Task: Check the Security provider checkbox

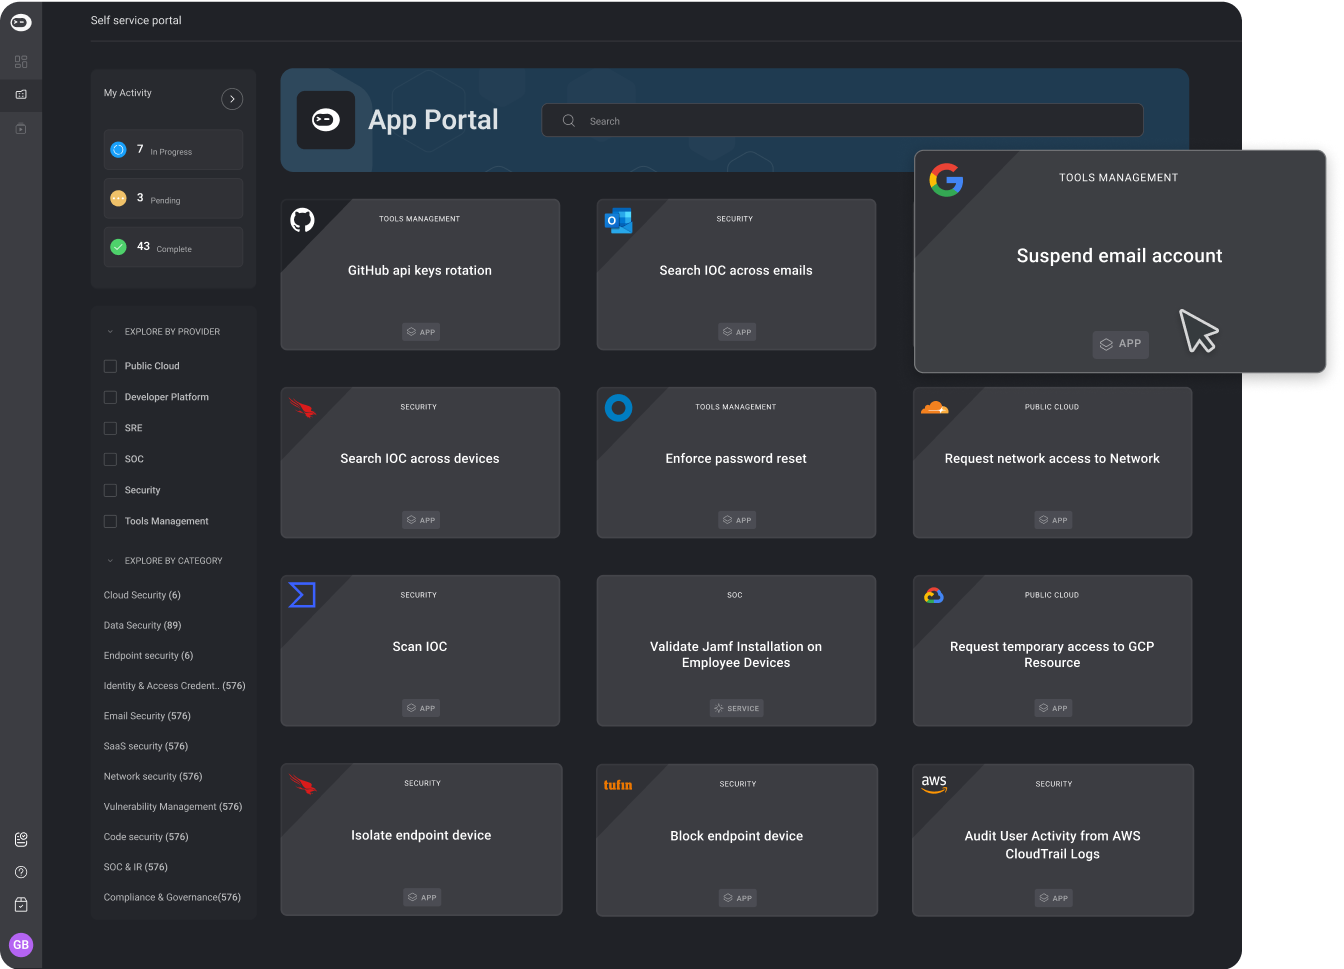Action: pyautogui.click(x=110, y=490)
